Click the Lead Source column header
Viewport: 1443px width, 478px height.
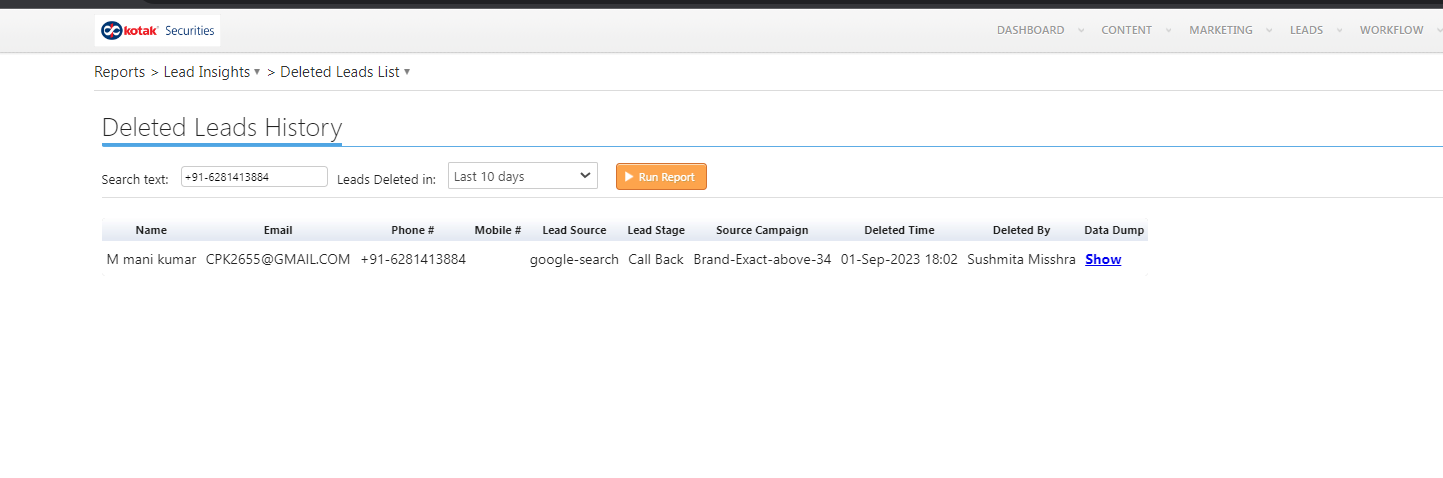point(574,230)
